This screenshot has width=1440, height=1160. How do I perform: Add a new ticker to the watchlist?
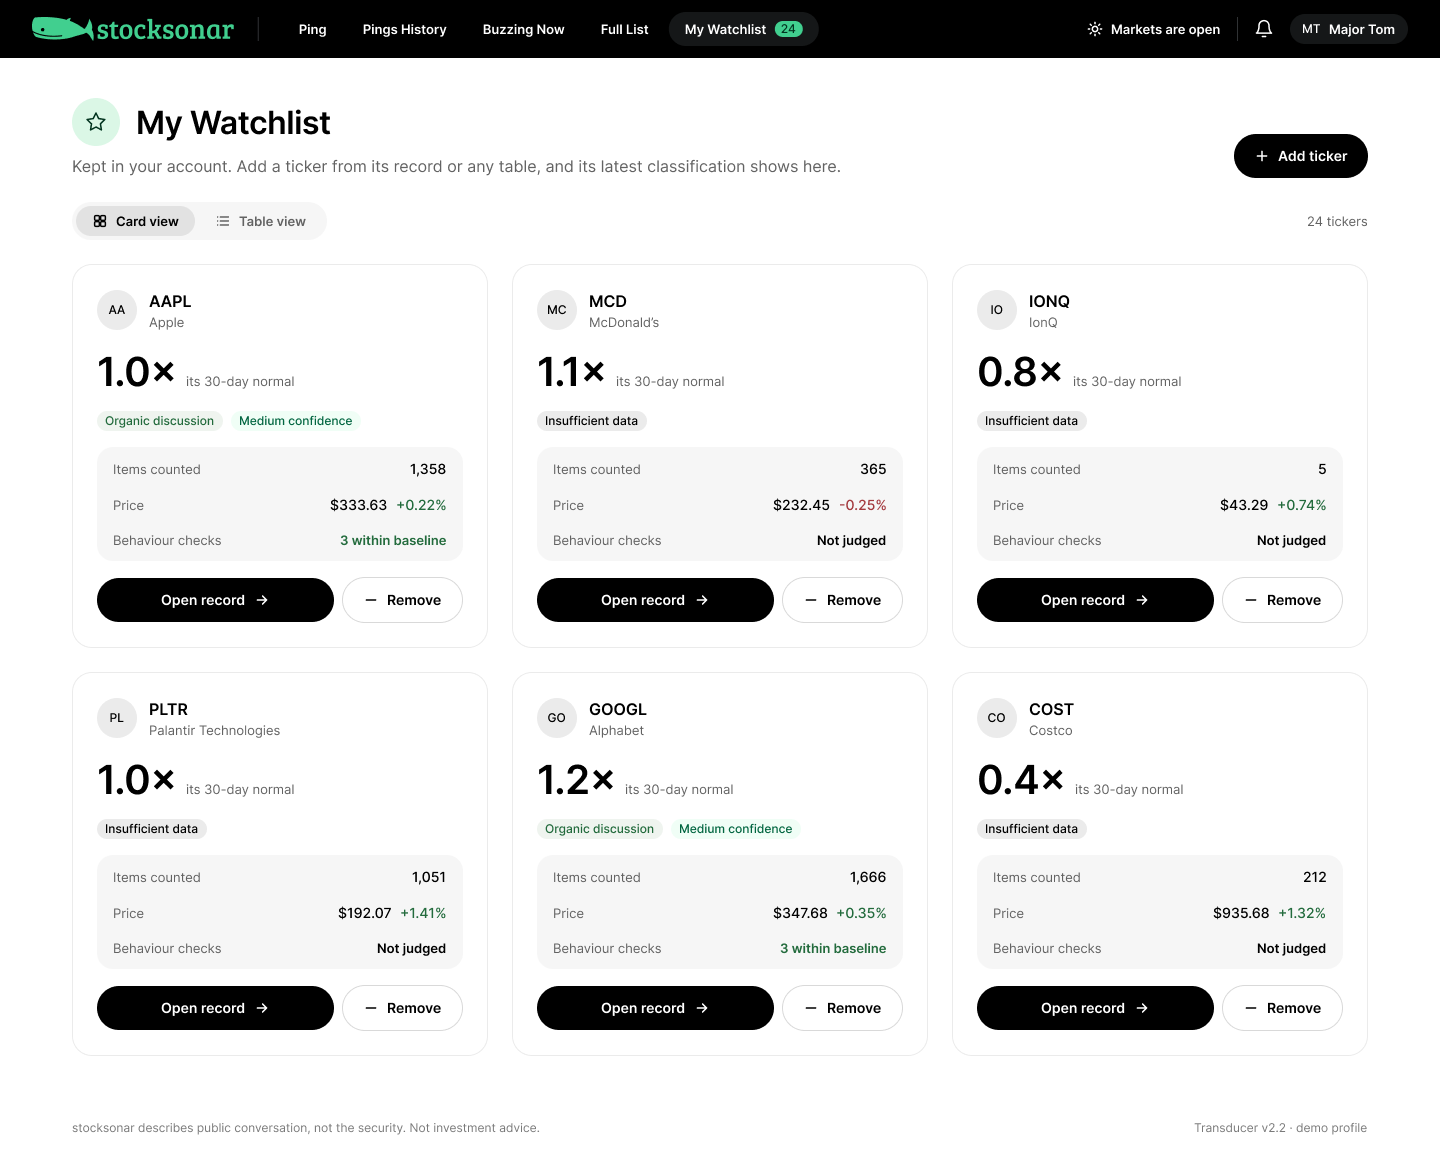[x=1301, y=156]
